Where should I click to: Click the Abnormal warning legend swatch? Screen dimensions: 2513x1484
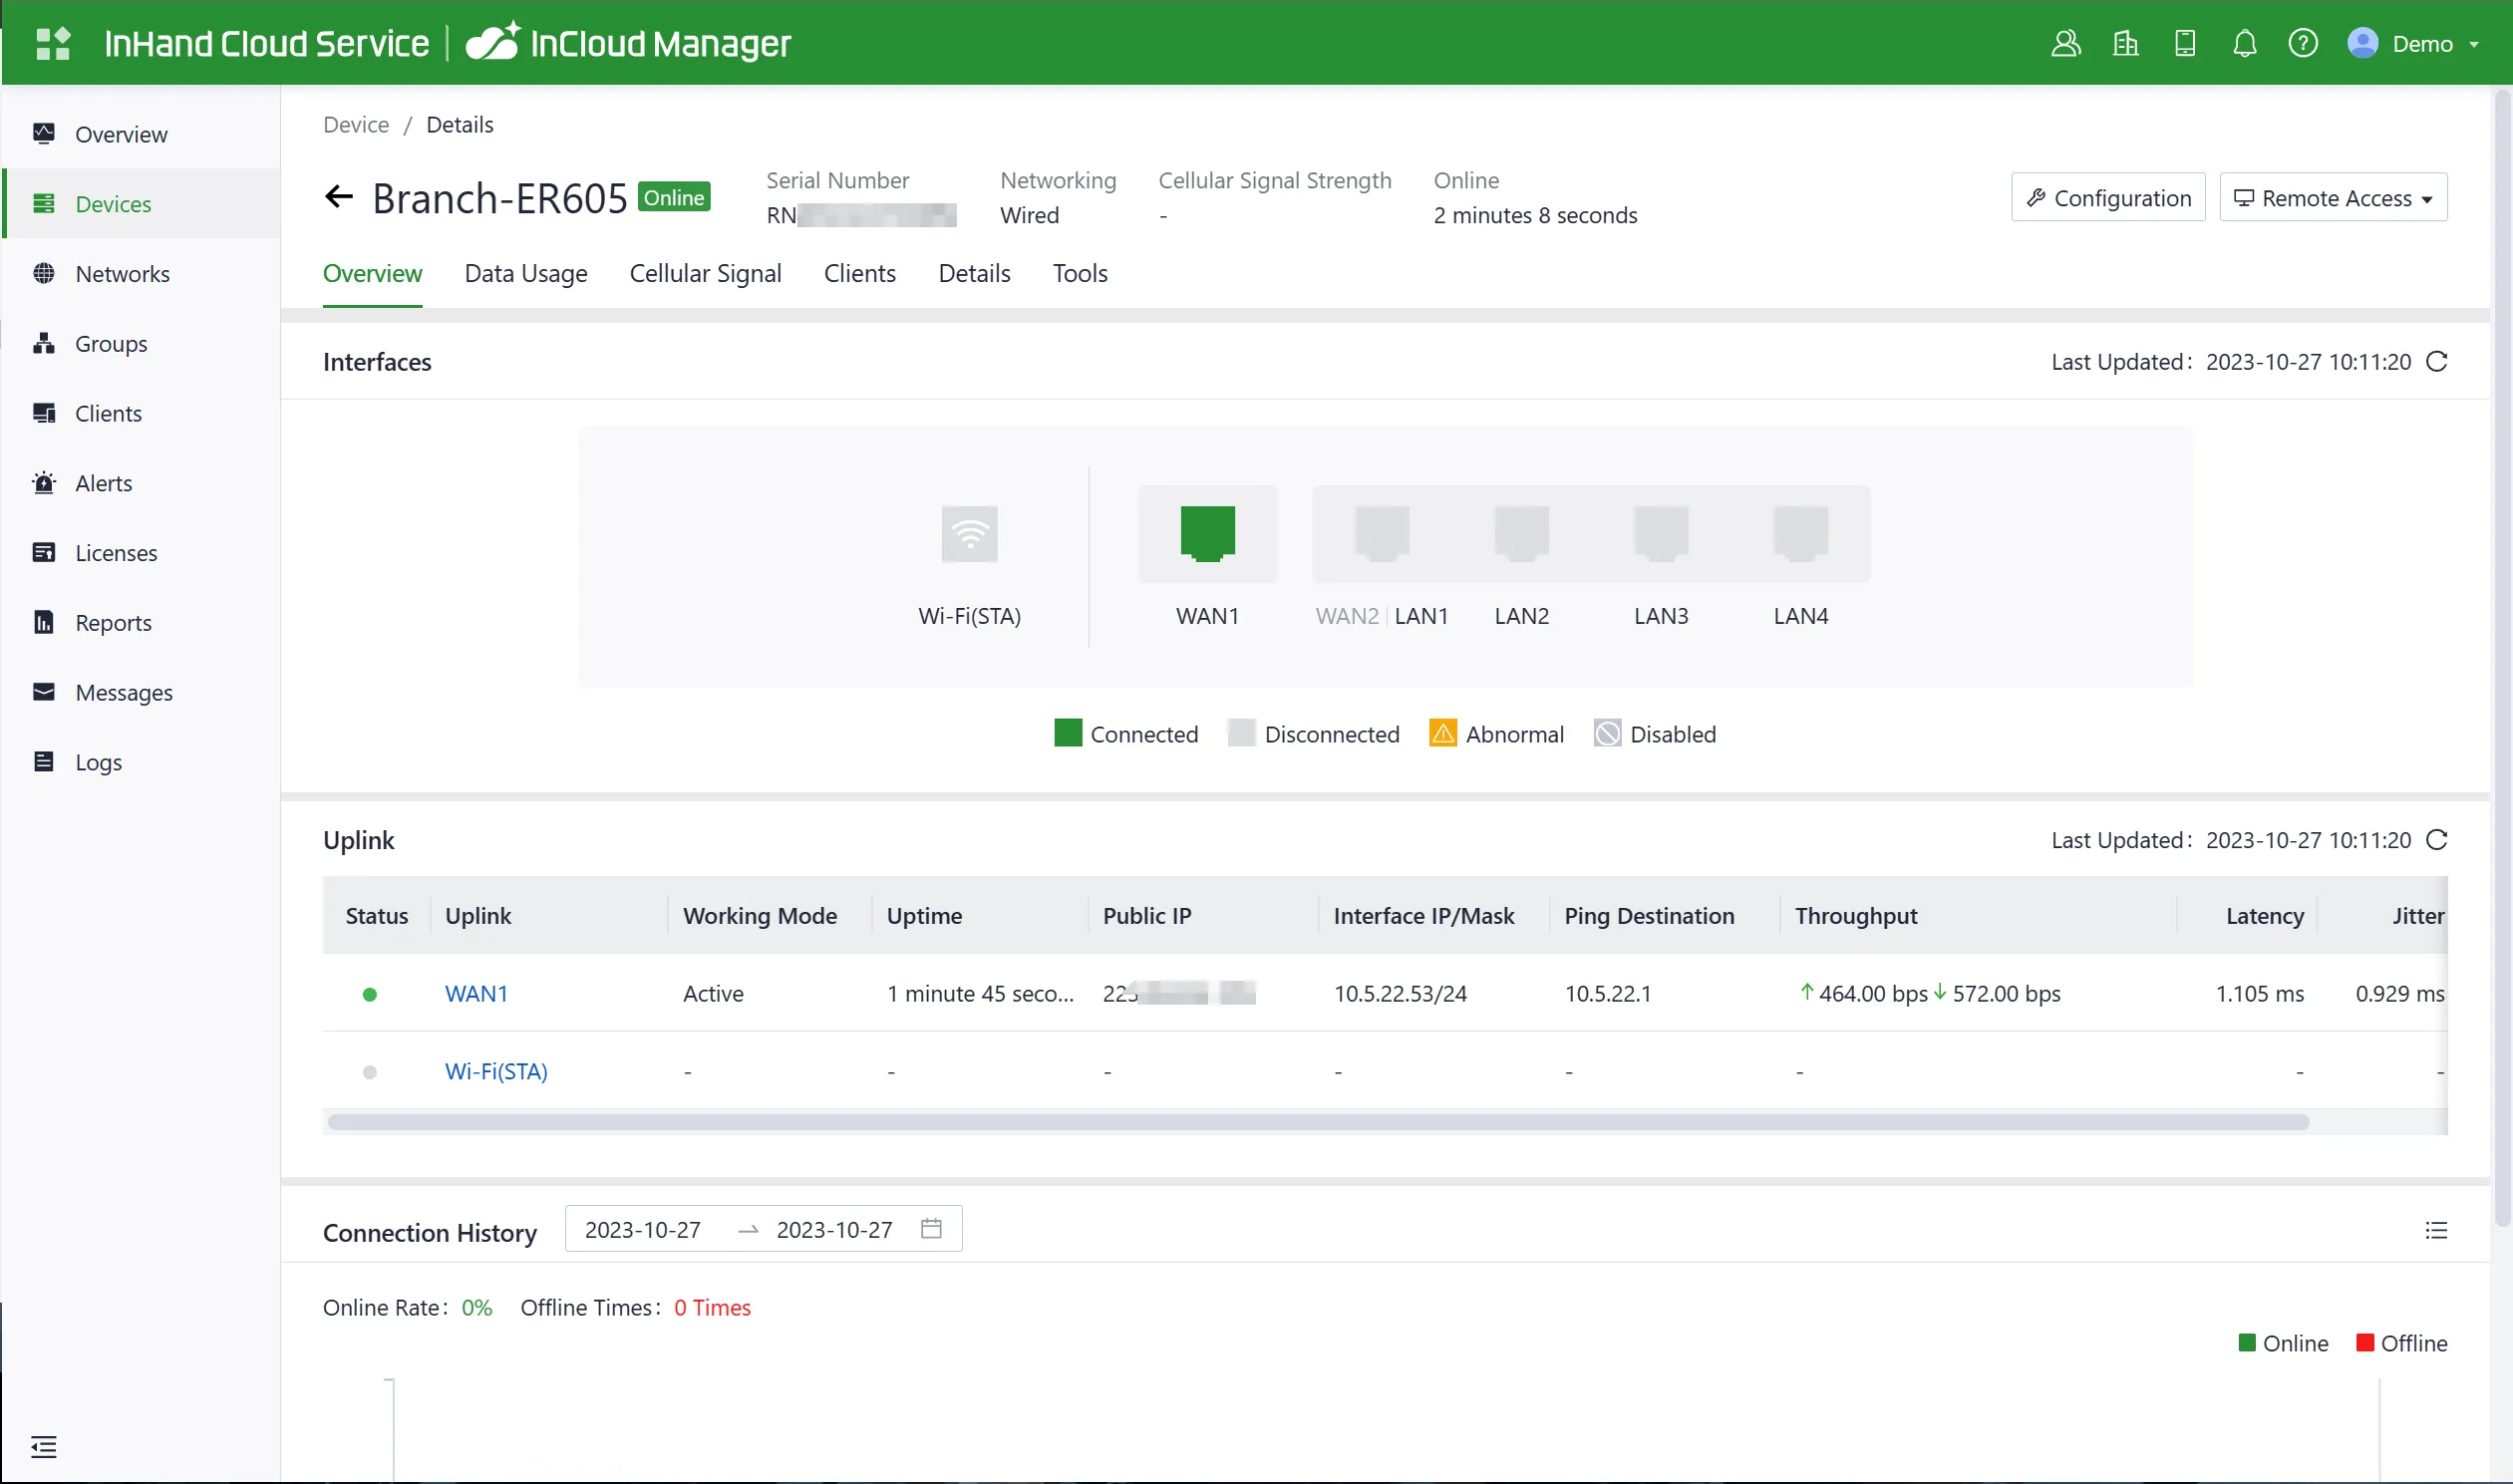pos(1443,733)
